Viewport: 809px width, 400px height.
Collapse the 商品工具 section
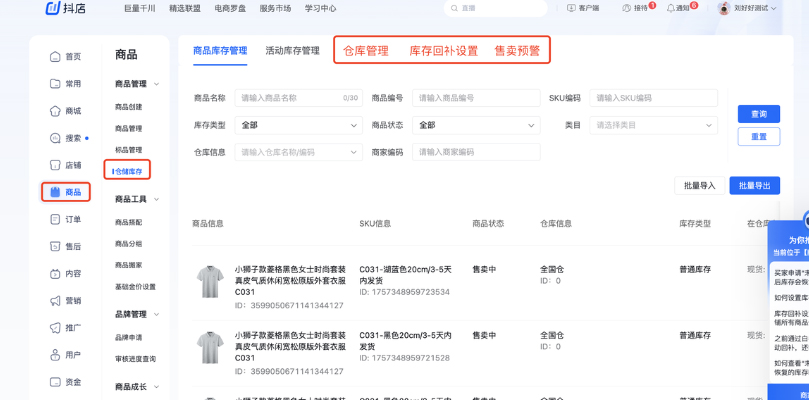(156, 199)
